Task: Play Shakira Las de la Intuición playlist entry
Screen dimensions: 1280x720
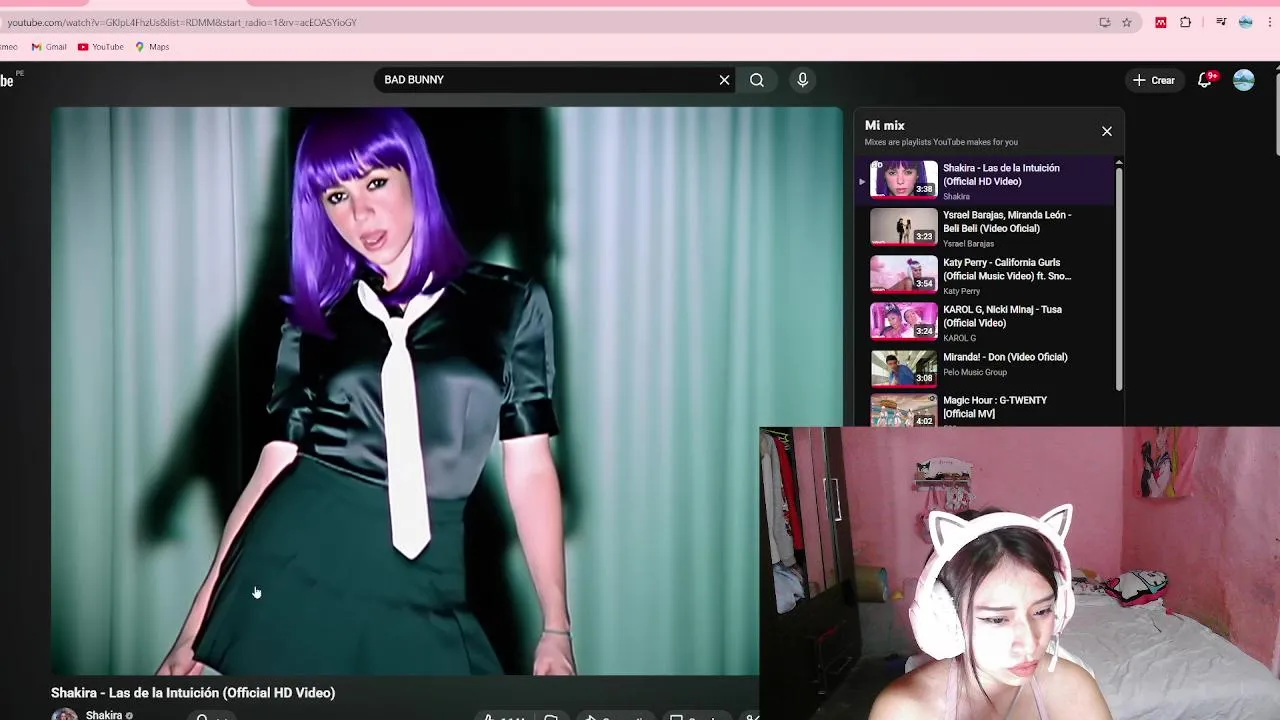Action: click(984, 181)
